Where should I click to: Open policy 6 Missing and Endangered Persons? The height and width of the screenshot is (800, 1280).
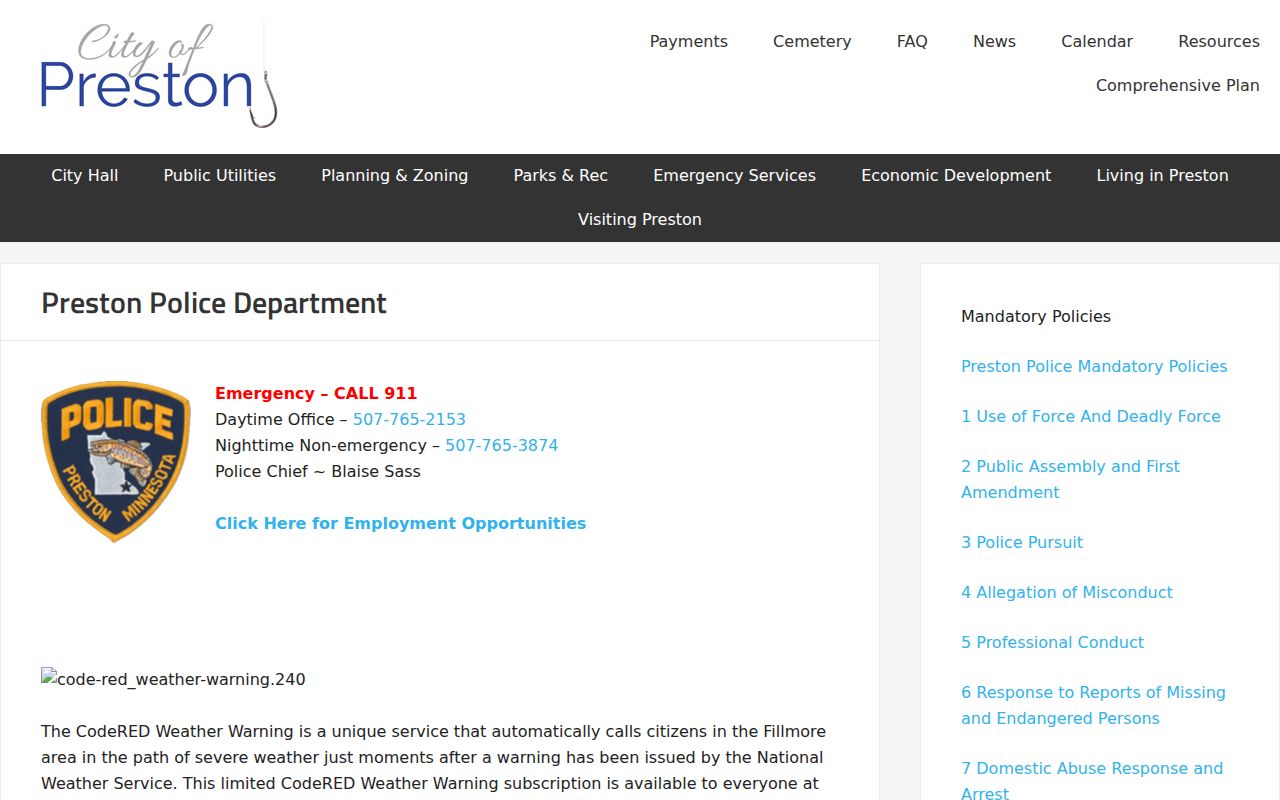point(1093,705)
